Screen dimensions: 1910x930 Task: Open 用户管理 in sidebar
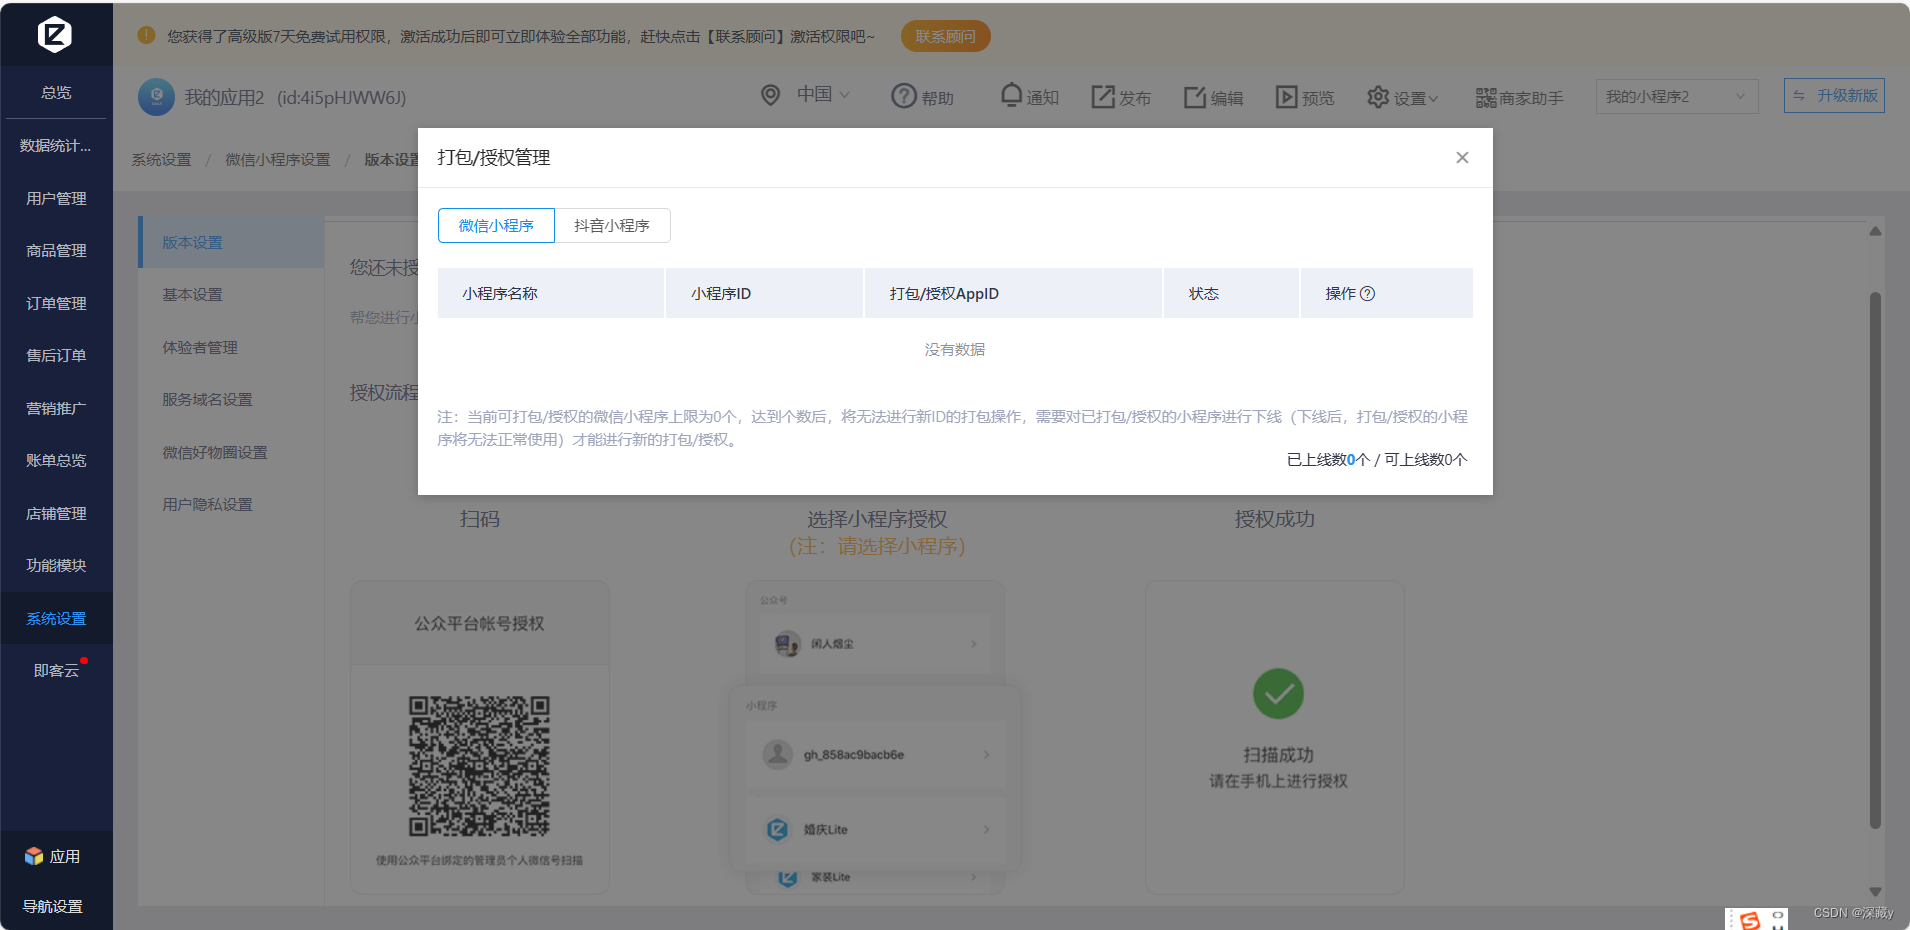tap(56, 198)
